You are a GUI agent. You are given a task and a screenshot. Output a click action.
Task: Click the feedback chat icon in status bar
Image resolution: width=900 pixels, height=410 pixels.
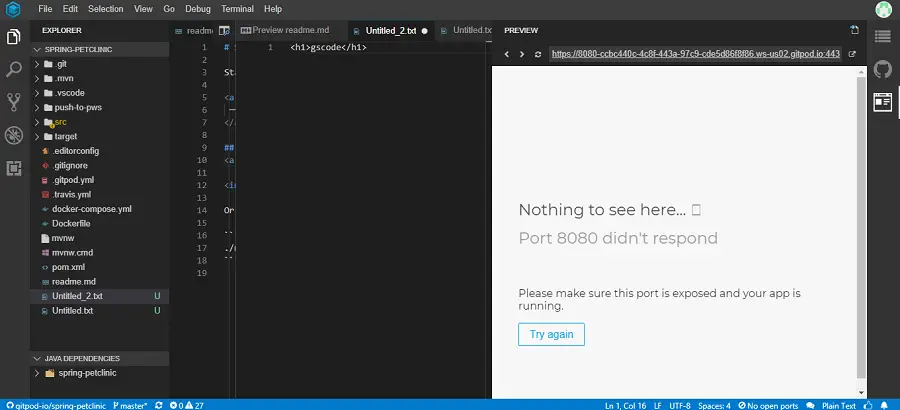click(810, 405)
